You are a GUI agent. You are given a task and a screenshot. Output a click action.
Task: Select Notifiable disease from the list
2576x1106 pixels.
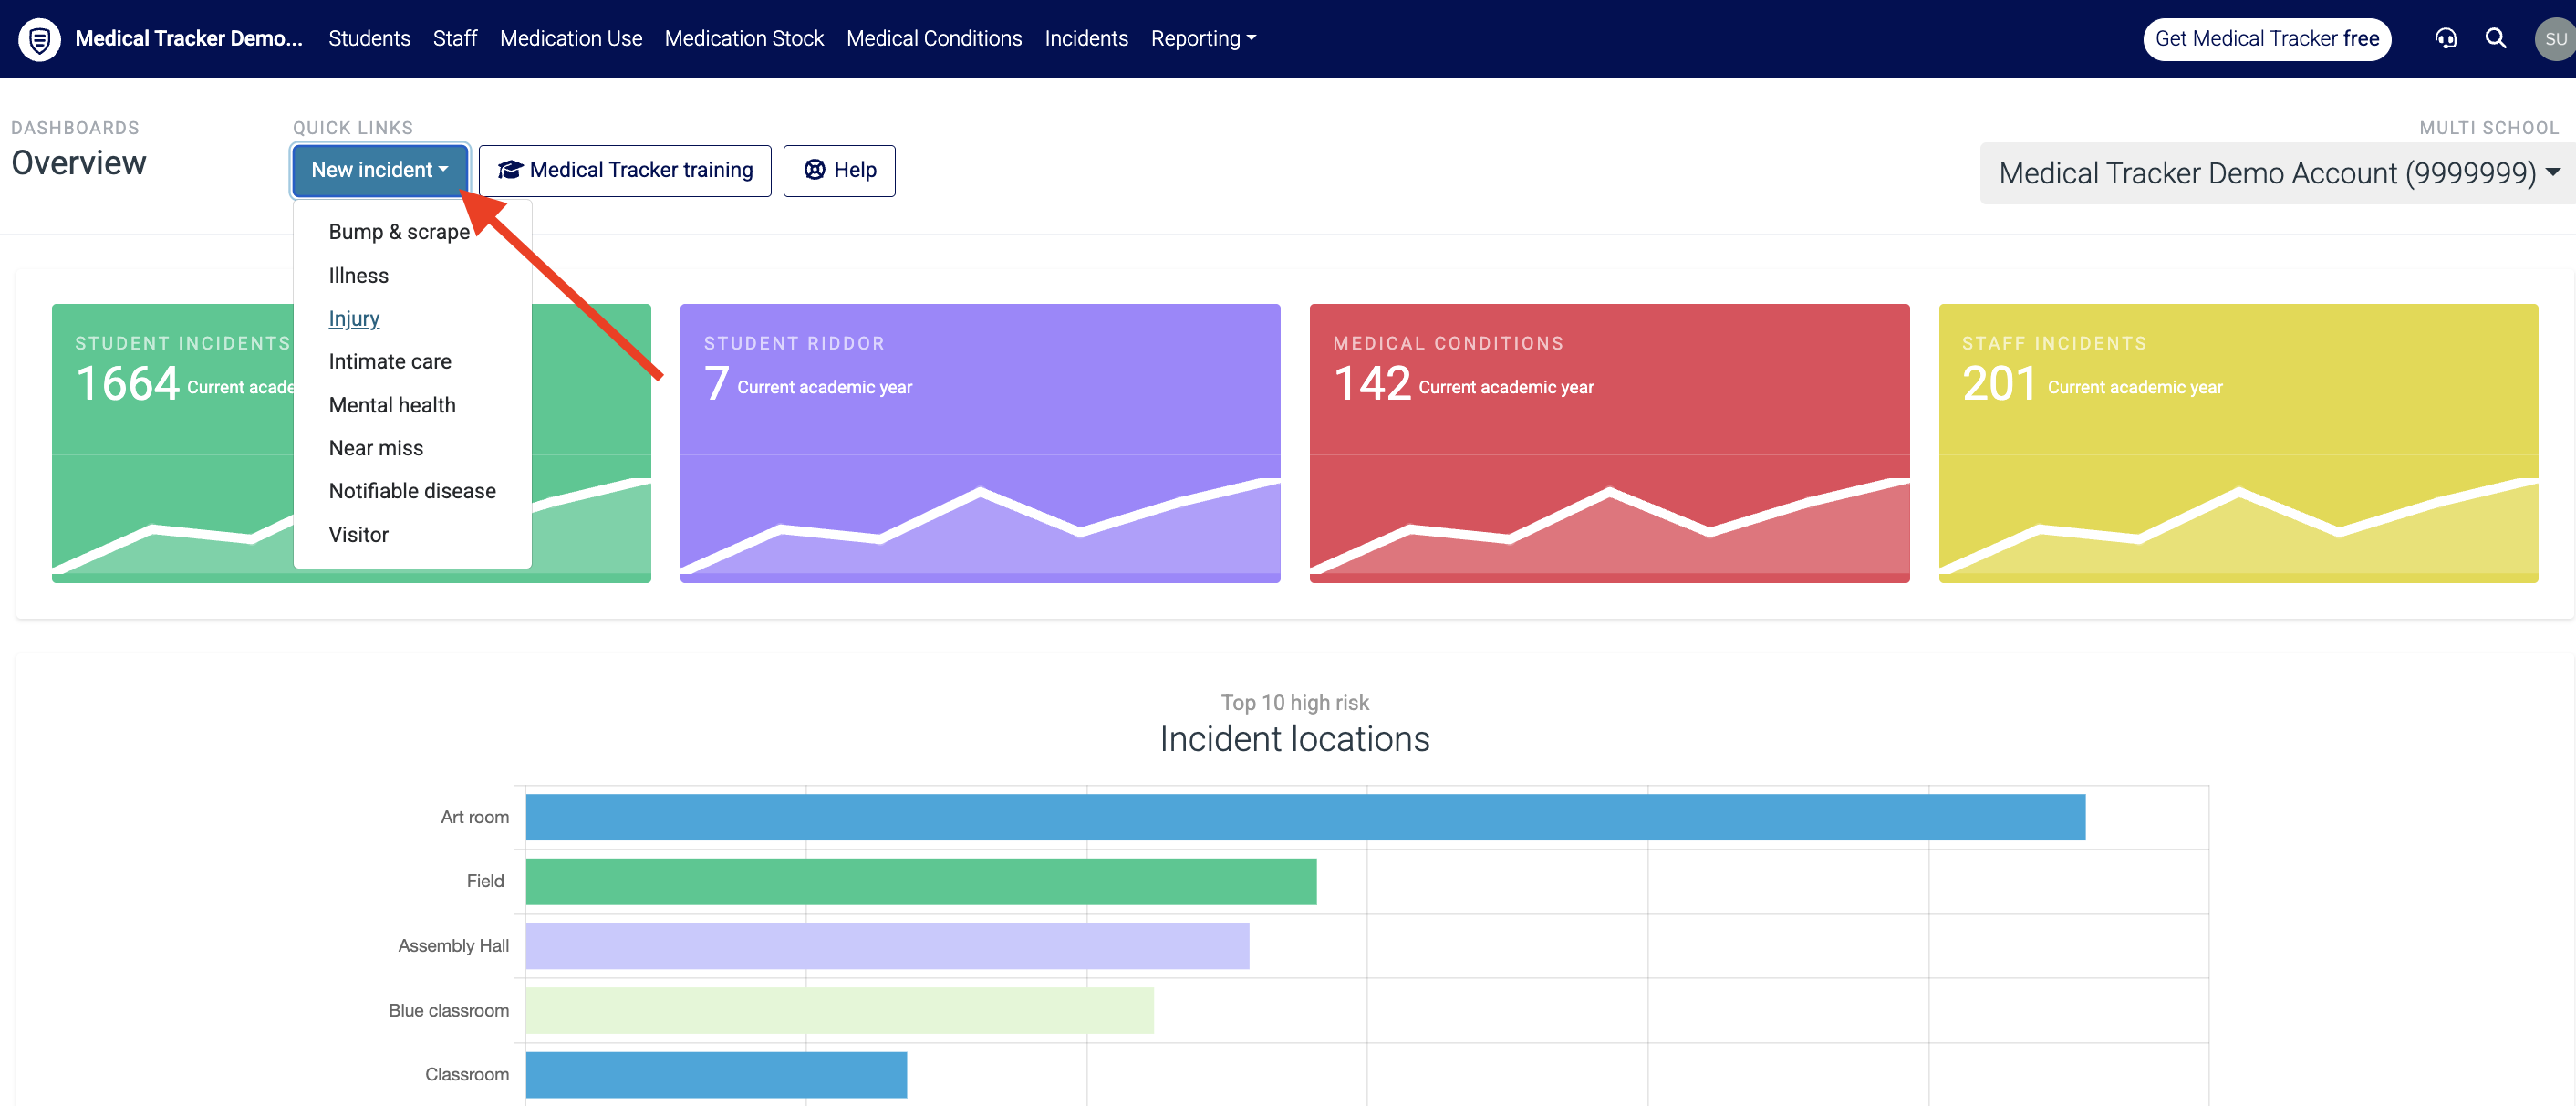coord(412,491)
